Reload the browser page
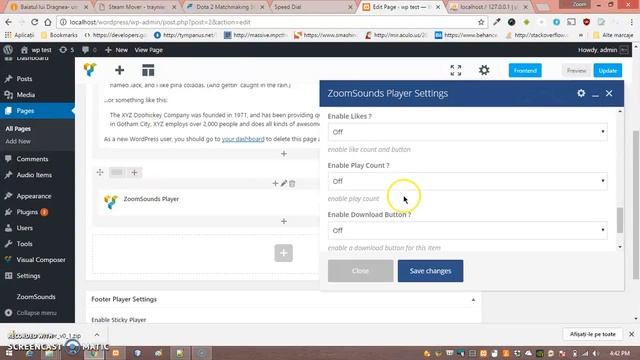This screenshot has height=360, width=640. click(x=34, y=22)
